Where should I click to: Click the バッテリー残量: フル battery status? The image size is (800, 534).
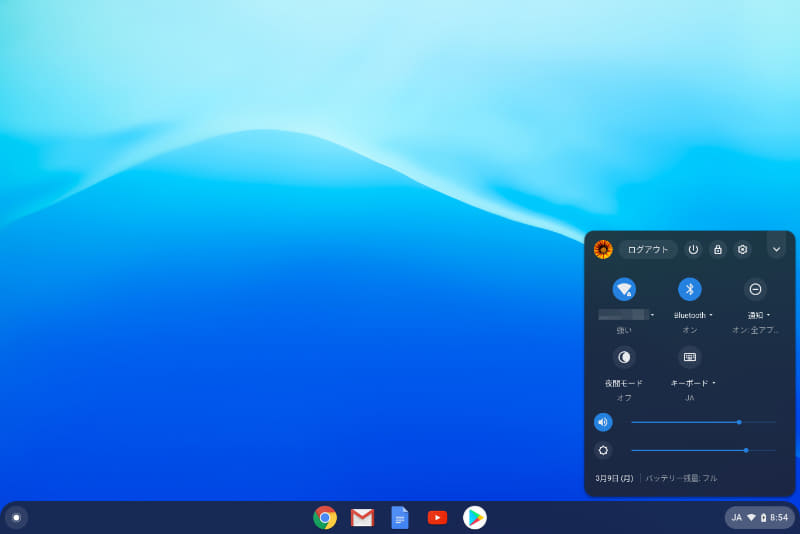click(x=682, y=478)
